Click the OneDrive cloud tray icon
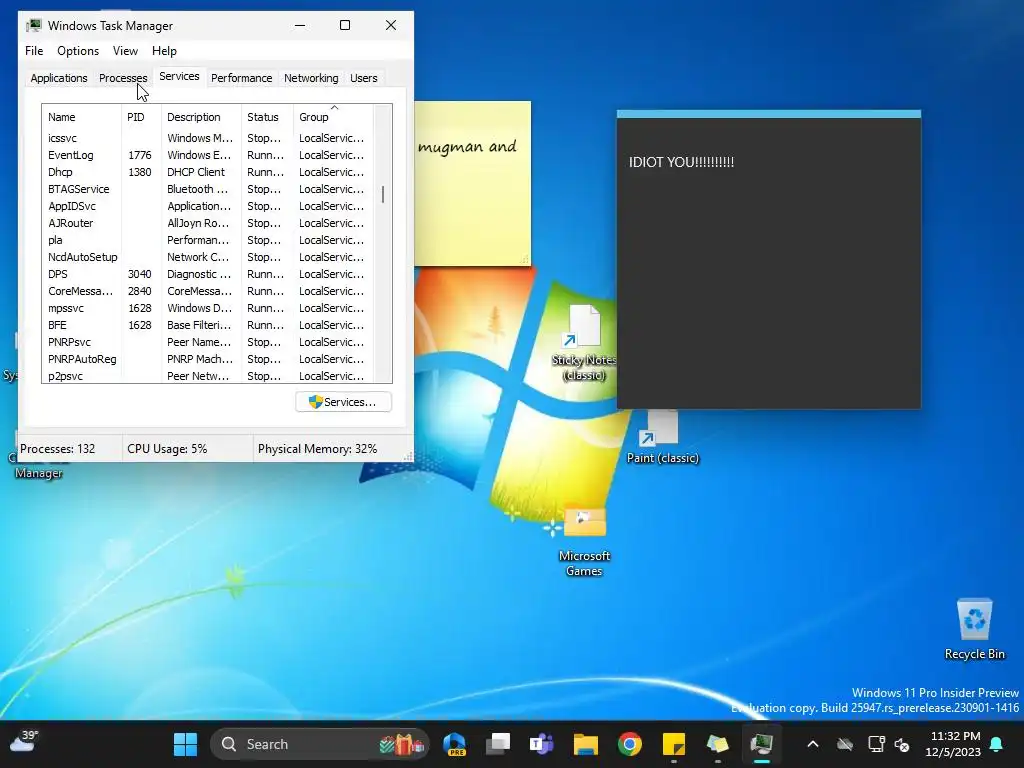The image size is (1024, 768). click(x=845, y=744)
